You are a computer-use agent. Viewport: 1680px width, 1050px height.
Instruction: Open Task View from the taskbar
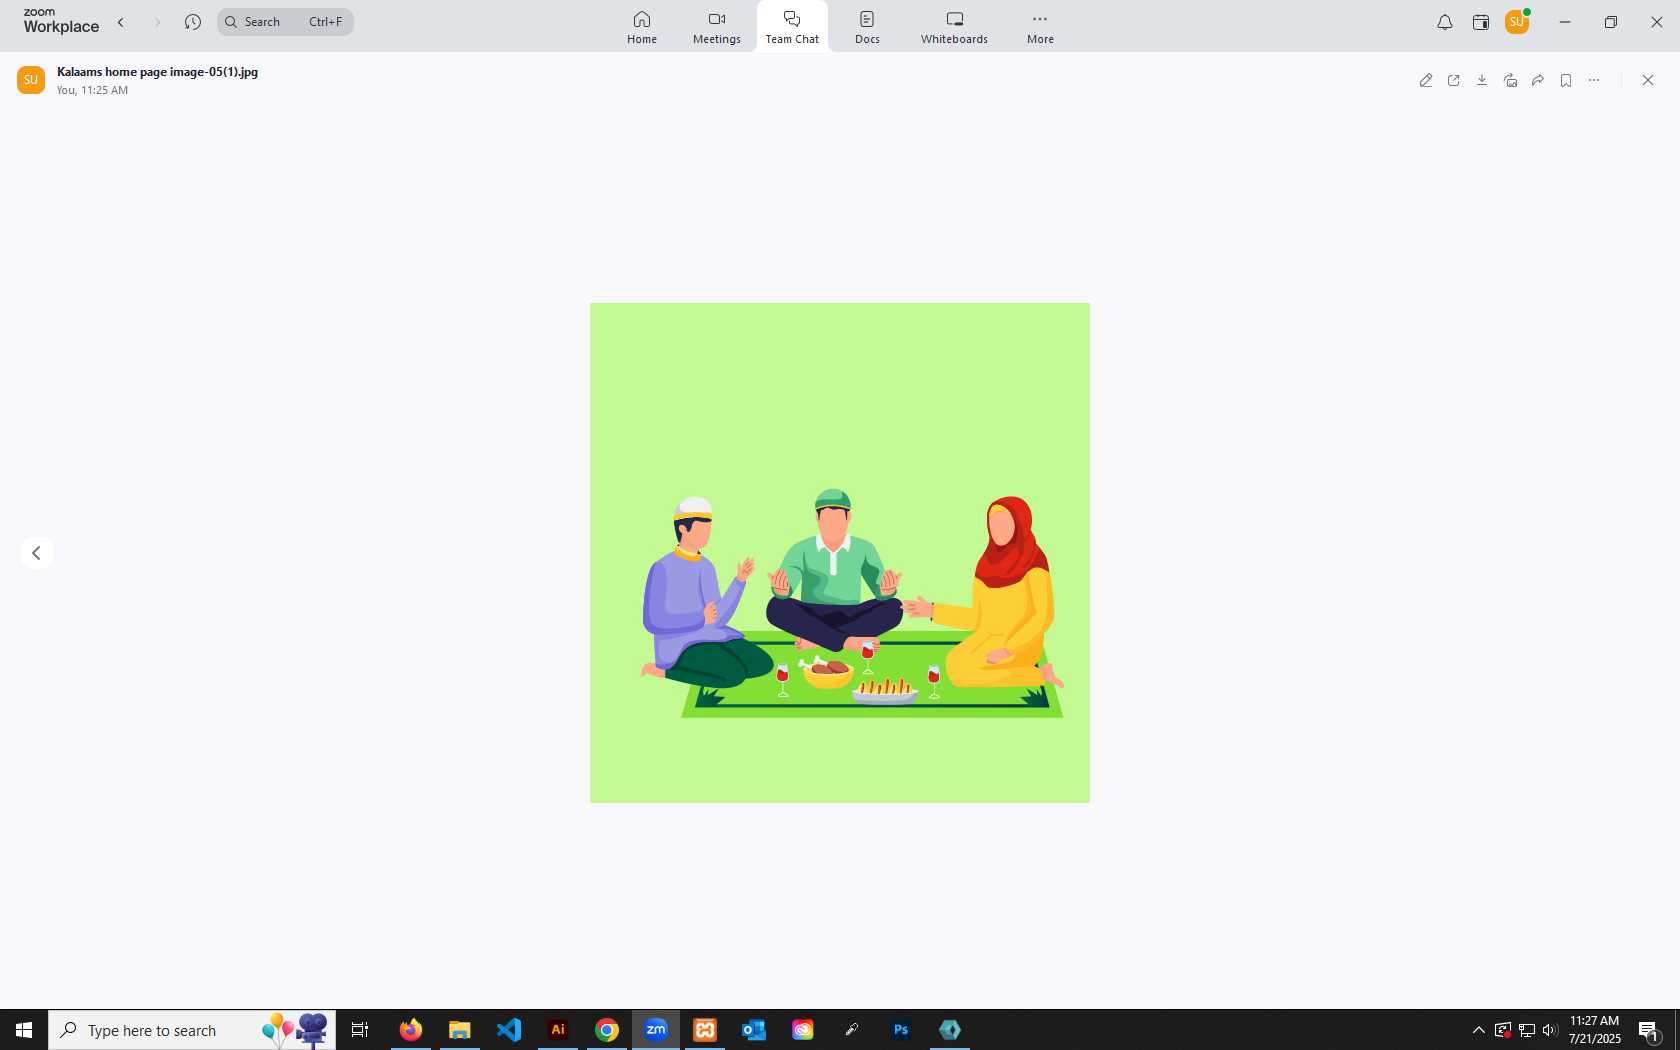tap(360, 1030)
